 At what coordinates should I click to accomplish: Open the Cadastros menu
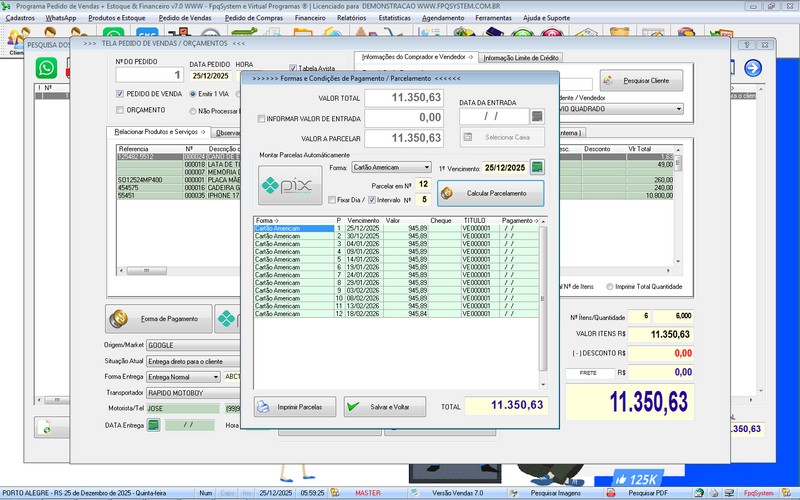click(x=20, y=18)
